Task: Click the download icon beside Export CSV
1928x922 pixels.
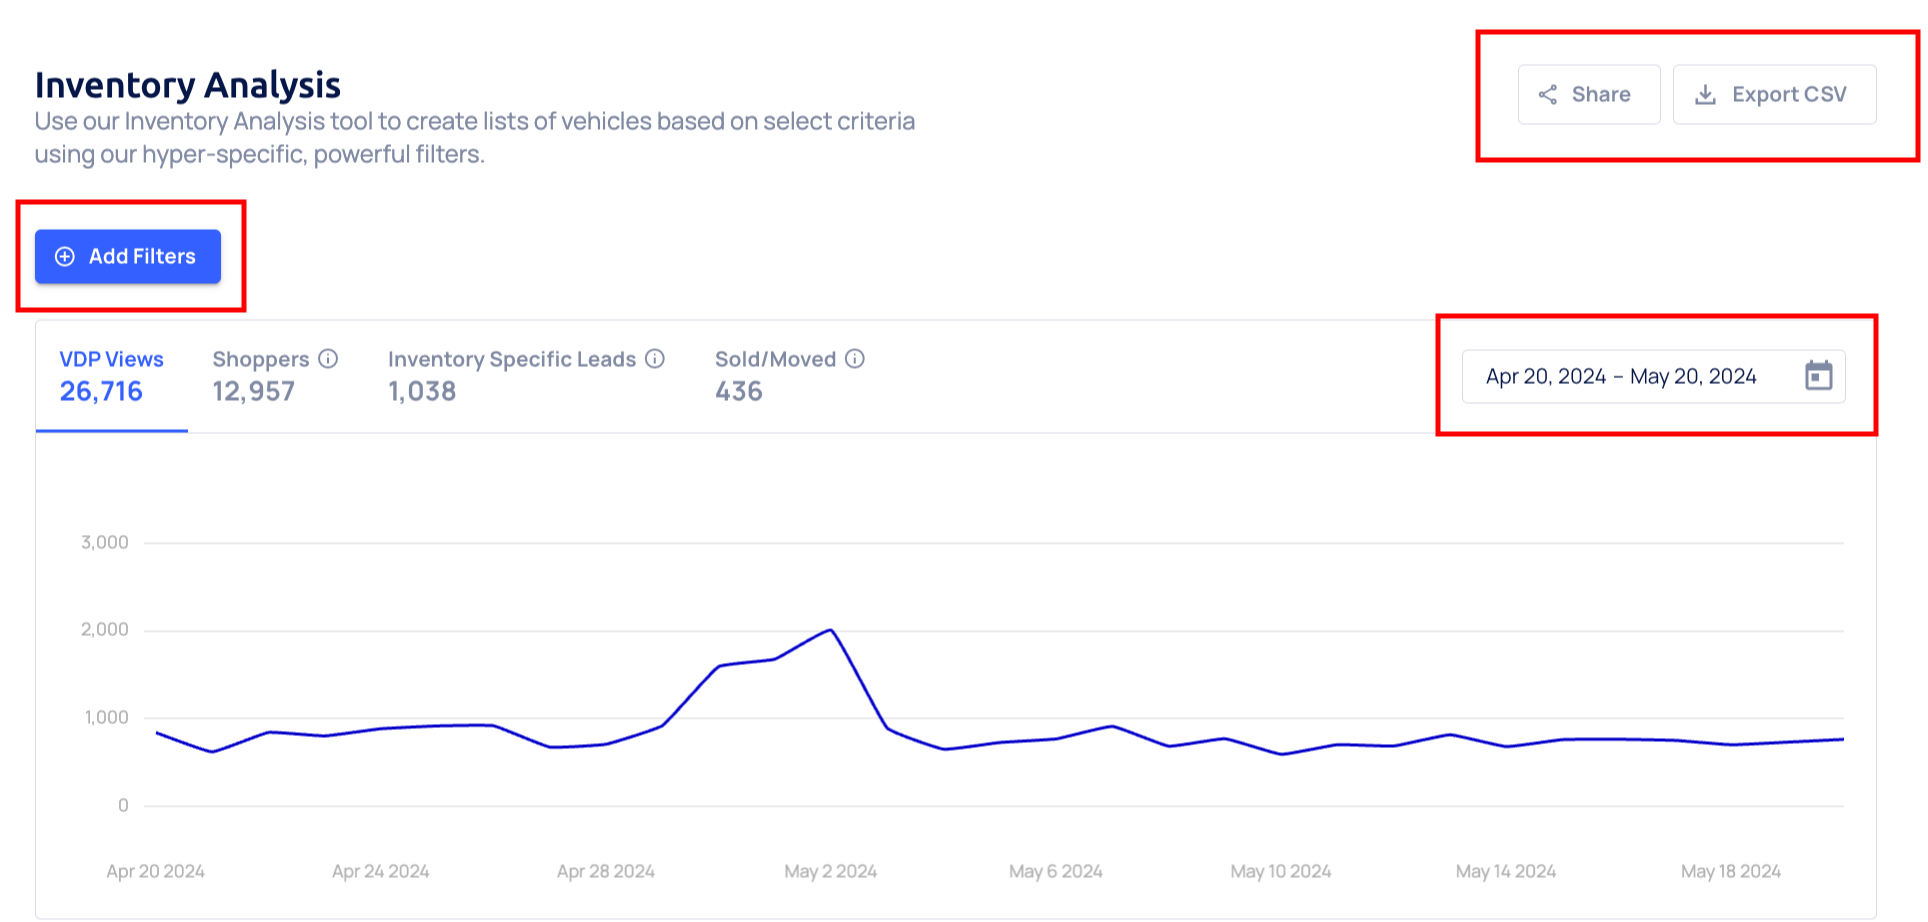Action: (1706, 95)
